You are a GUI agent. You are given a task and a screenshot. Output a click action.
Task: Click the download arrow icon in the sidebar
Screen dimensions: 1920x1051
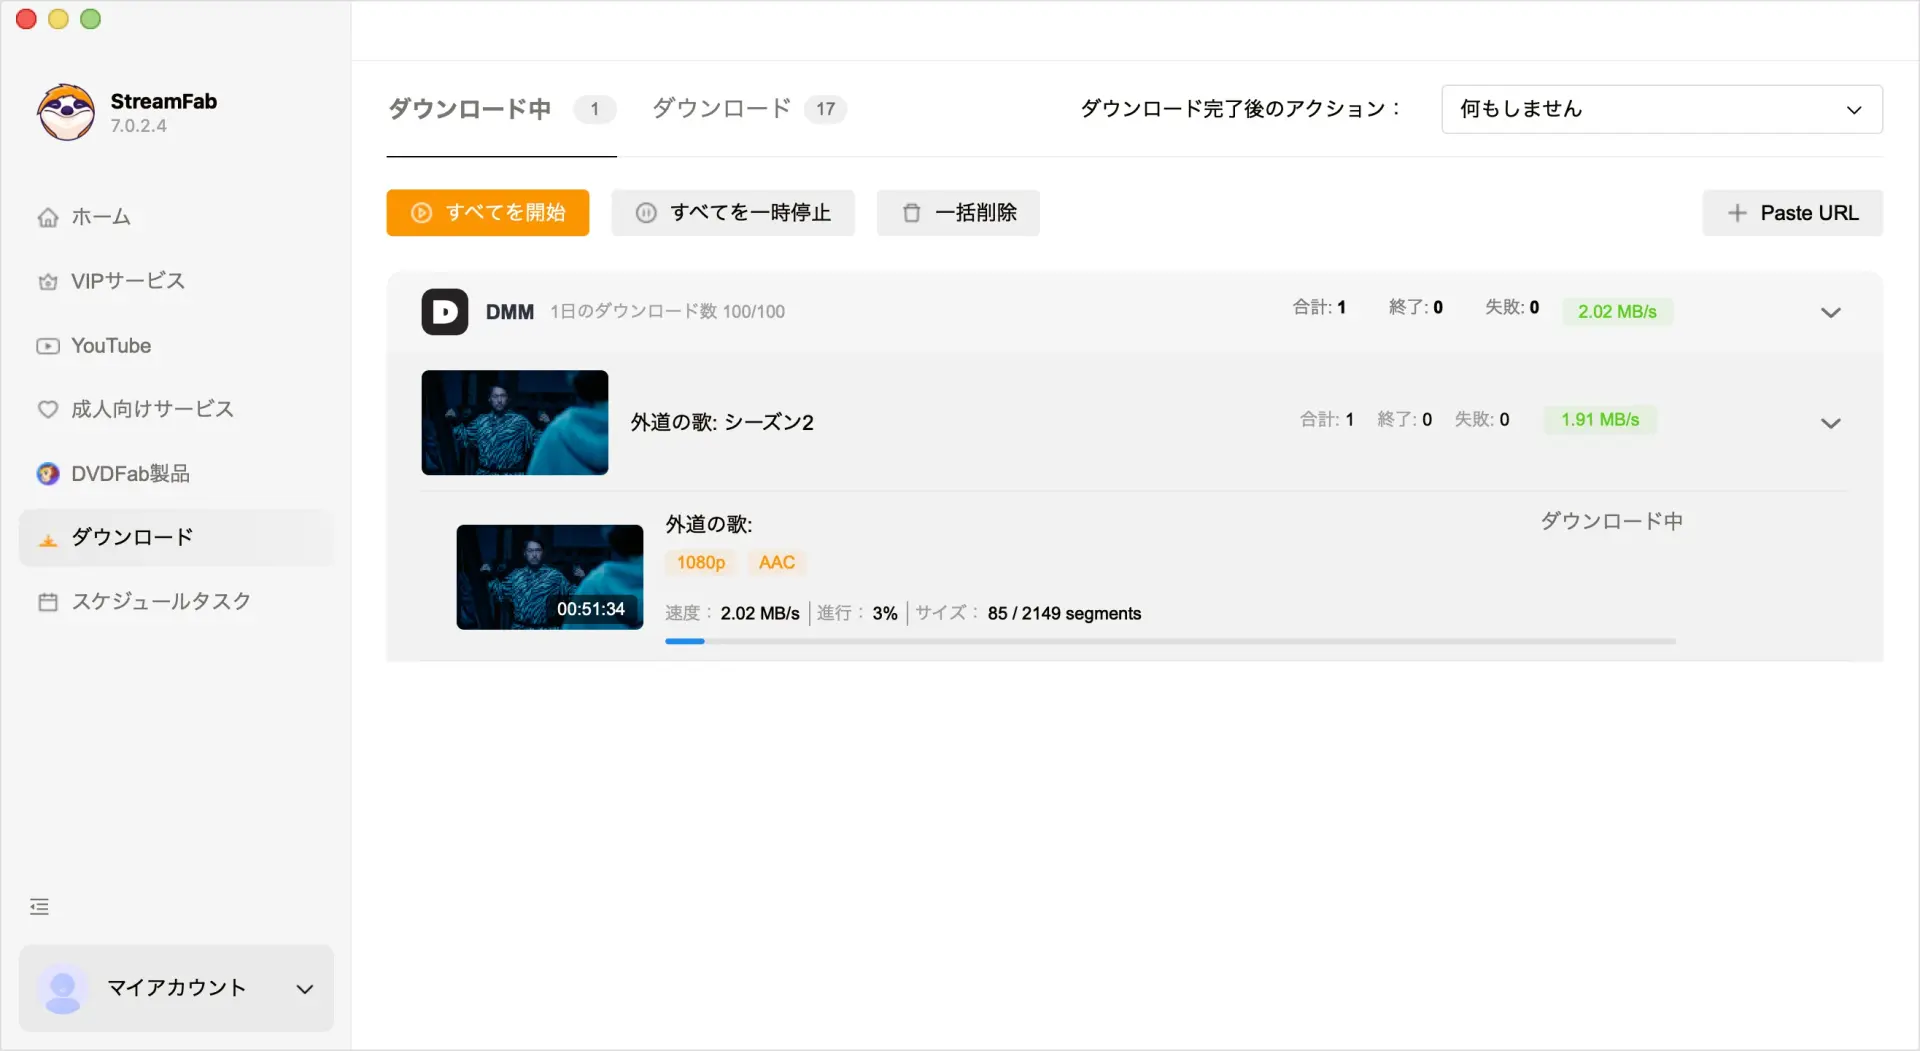pos(48,540)
